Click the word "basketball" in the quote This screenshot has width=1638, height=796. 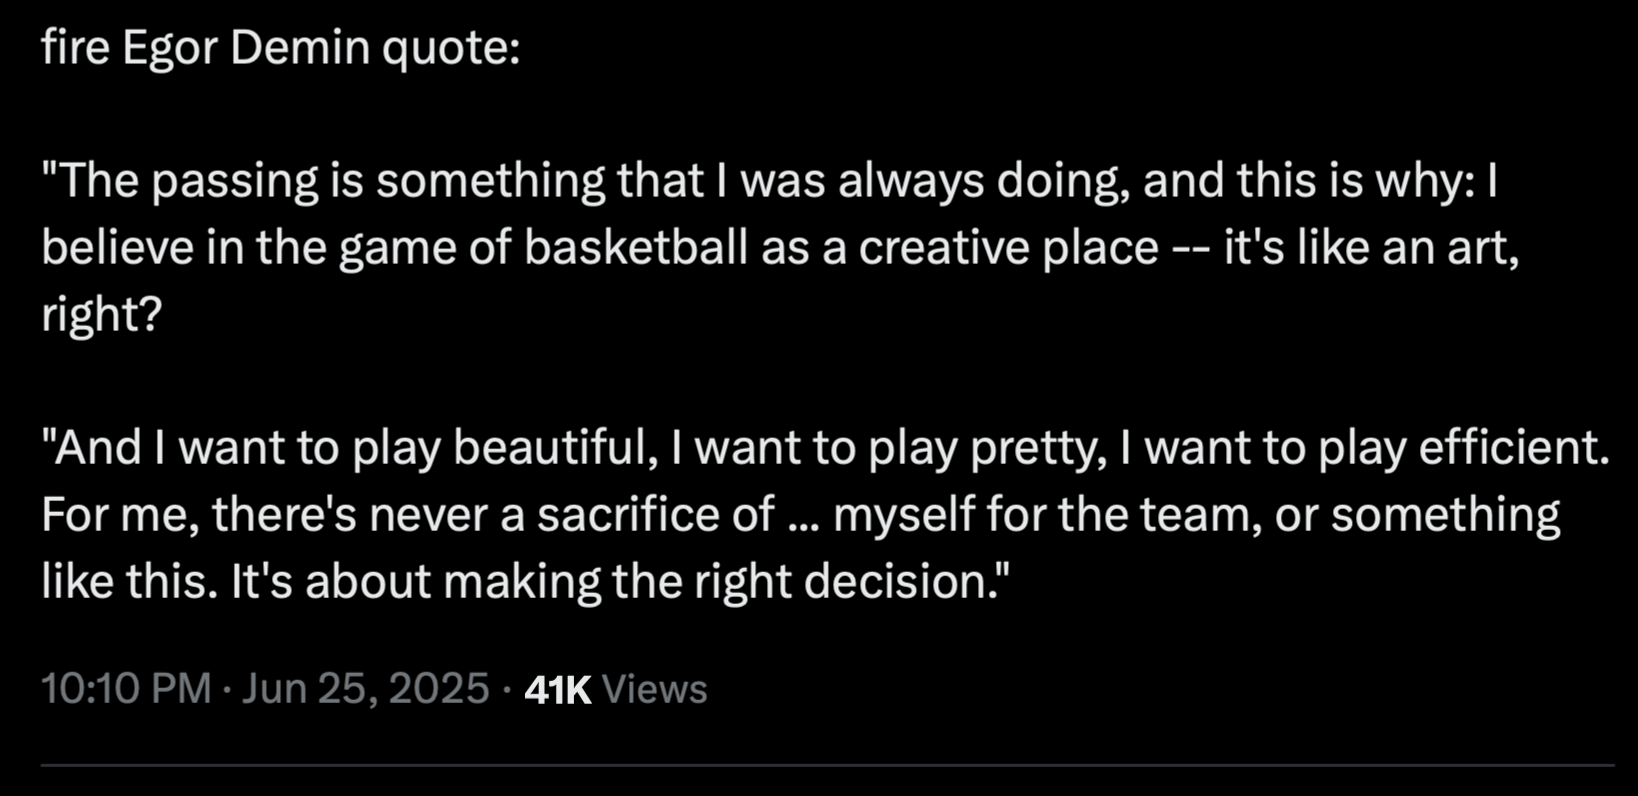click(x=636, y=248)
